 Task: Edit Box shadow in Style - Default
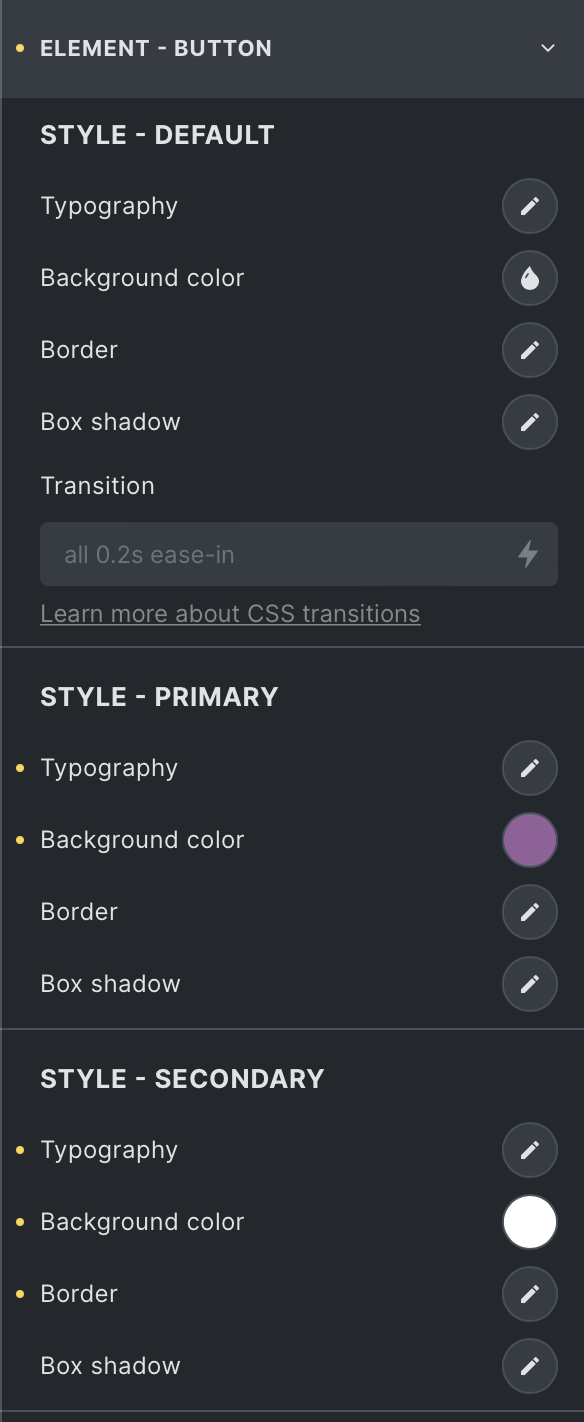point(530,422)
